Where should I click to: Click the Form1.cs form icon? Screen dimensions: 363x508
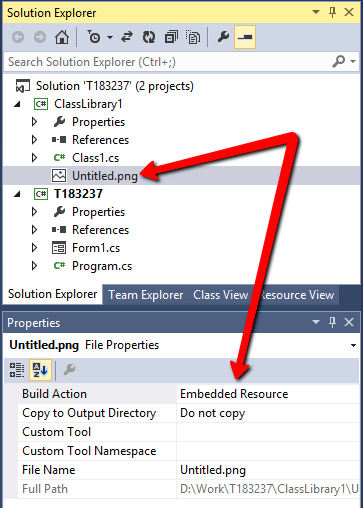59,248
